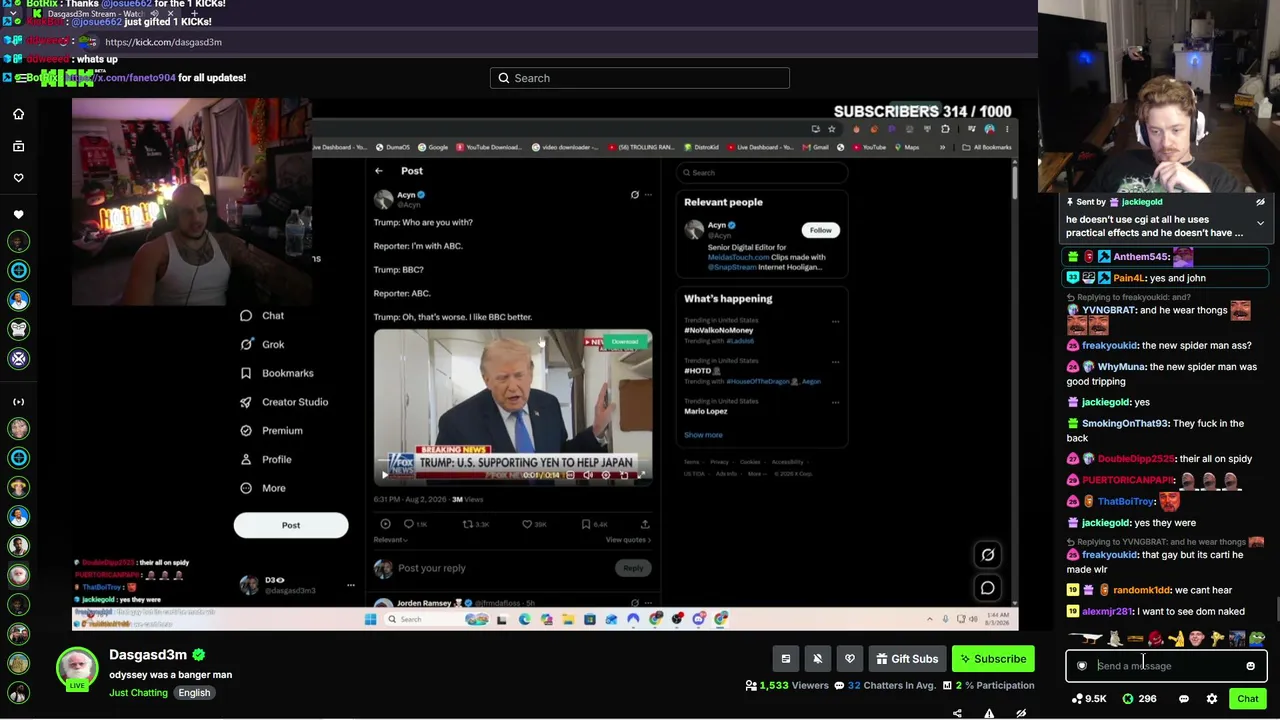This screenshot has width=1280, height=720.
Task: Open the floating messages button
Action: 988,588
